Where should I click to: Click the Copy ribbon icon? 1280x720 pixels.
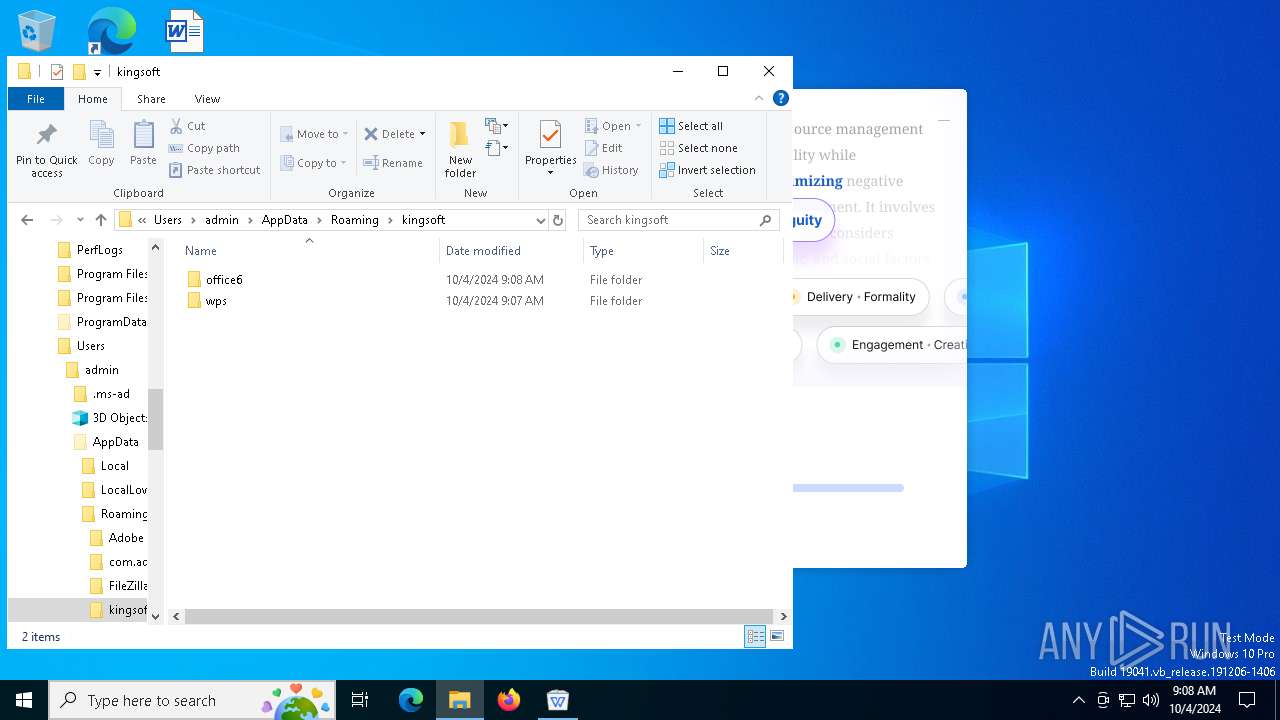101,136
